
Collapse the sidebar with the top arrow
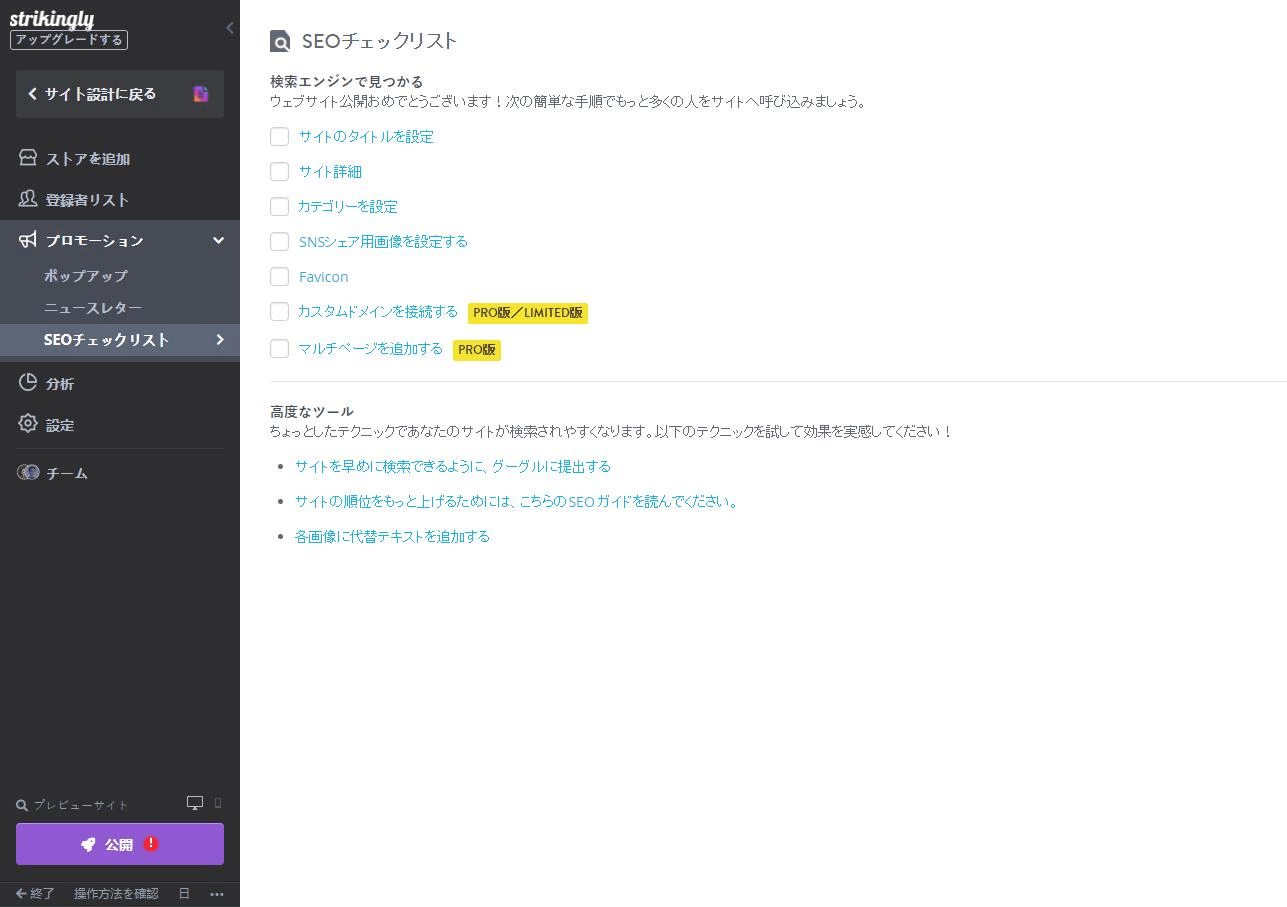tap(230, 28)
